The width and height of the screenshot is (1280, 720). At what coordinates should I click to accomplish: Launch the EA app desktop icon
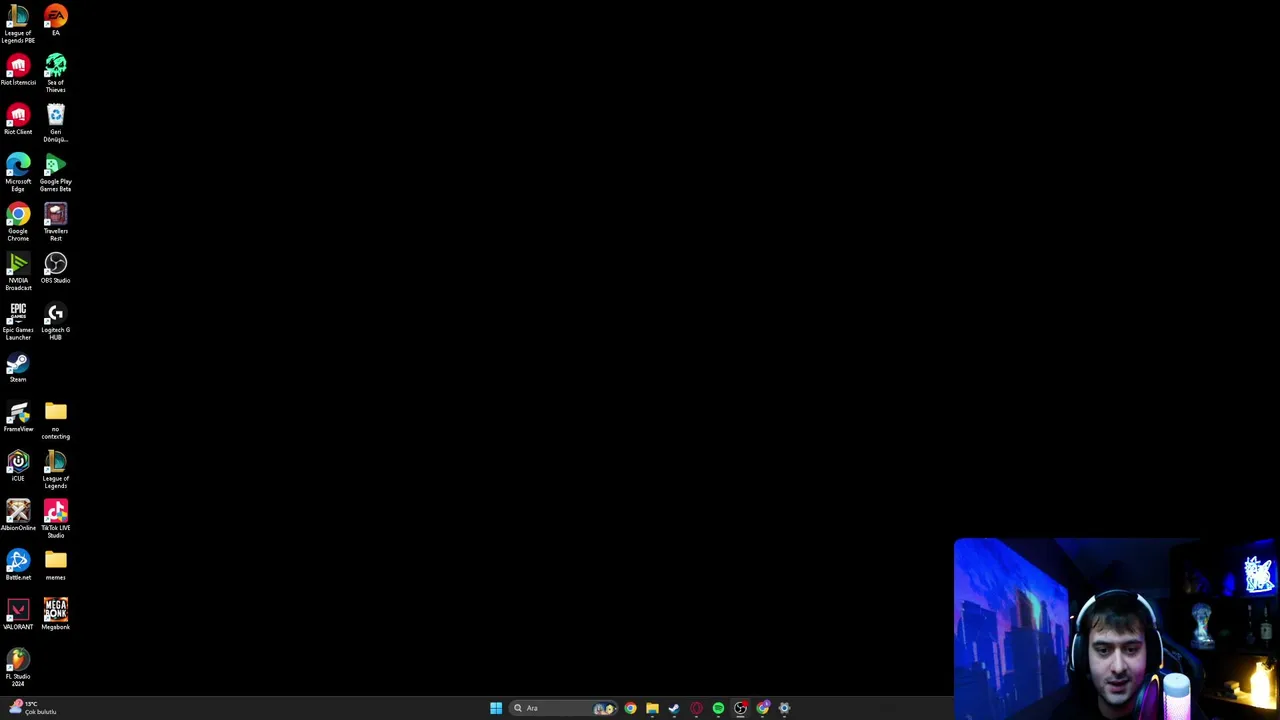tap(56, 20)
